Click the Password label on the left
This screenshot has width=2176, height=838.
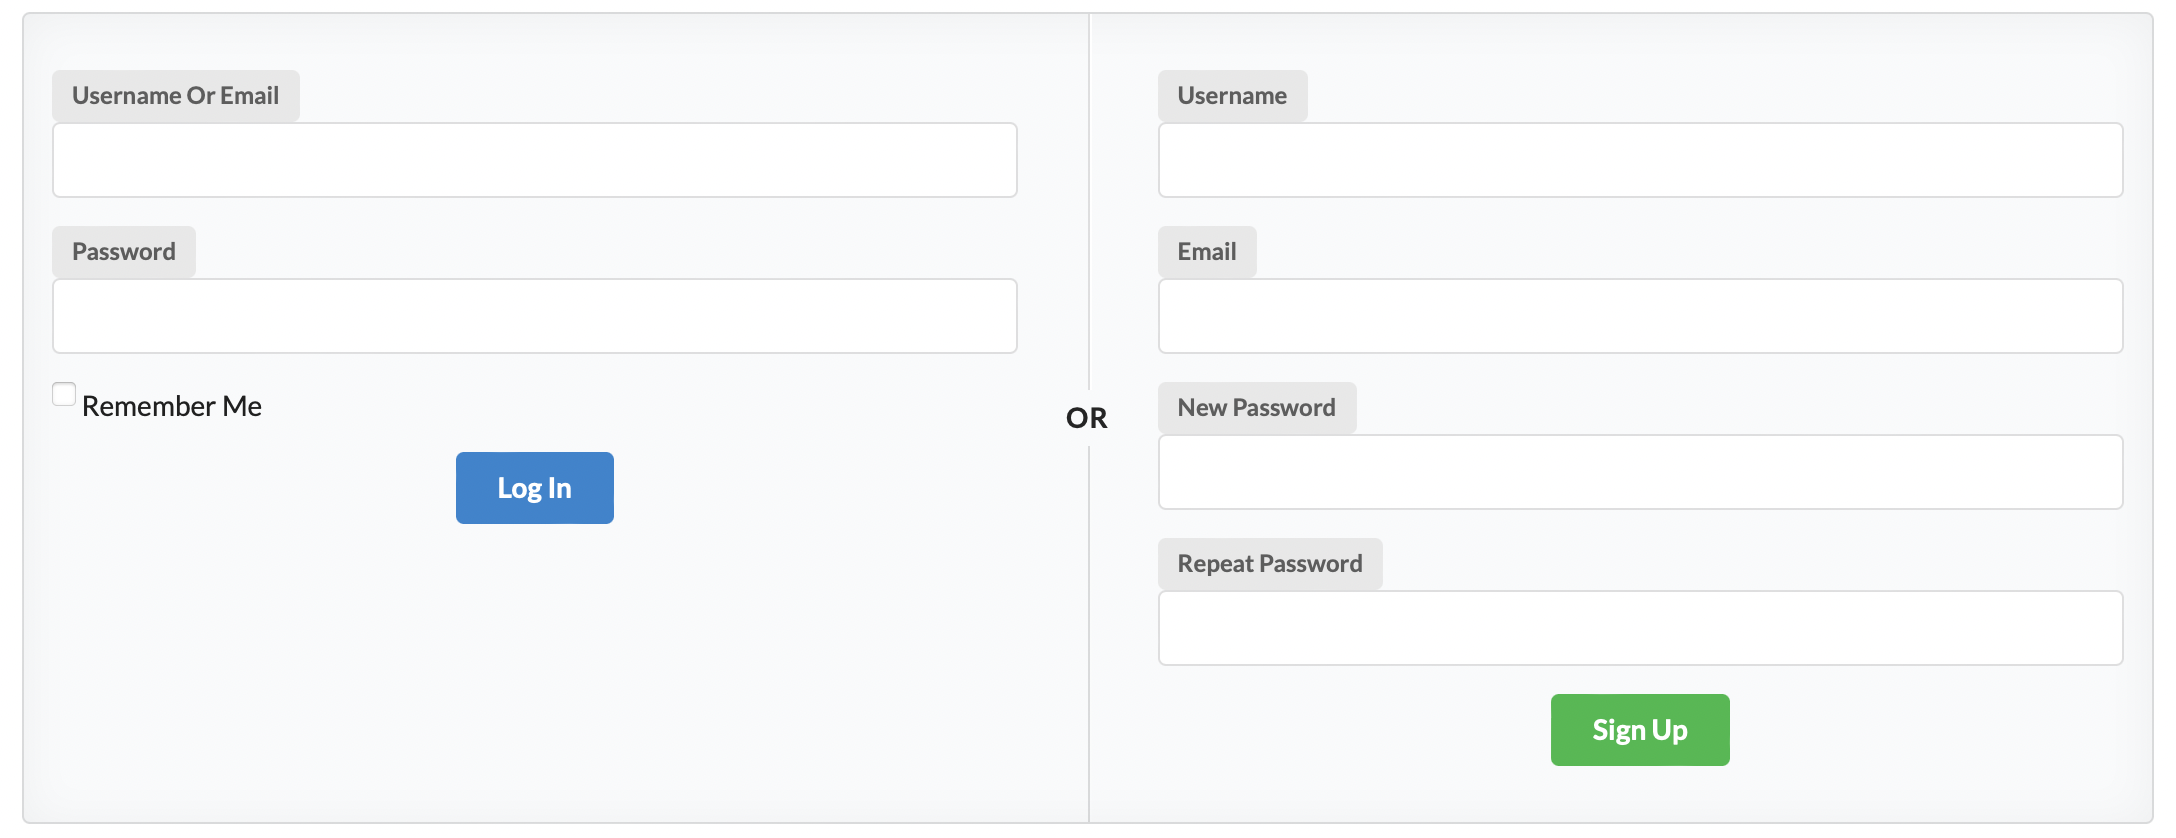[x=123, y=251]
